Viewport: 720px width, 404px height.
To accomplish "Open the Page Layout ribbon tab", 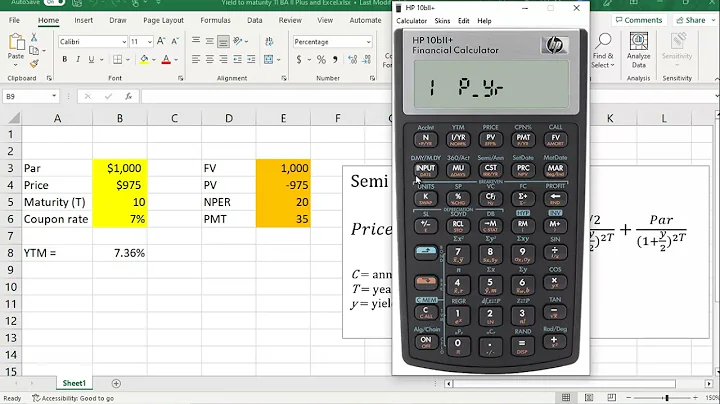I will [x=163, y=20].
